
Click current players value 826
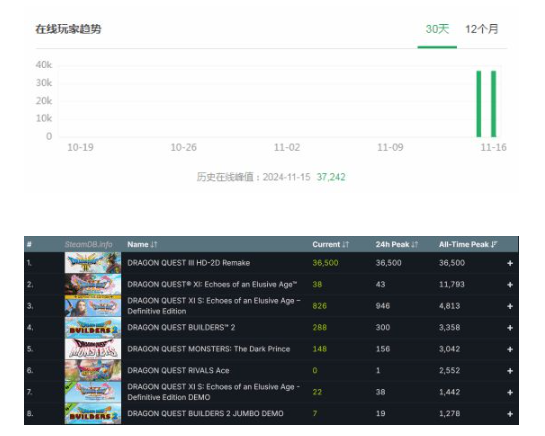click(x=320, y=306)
